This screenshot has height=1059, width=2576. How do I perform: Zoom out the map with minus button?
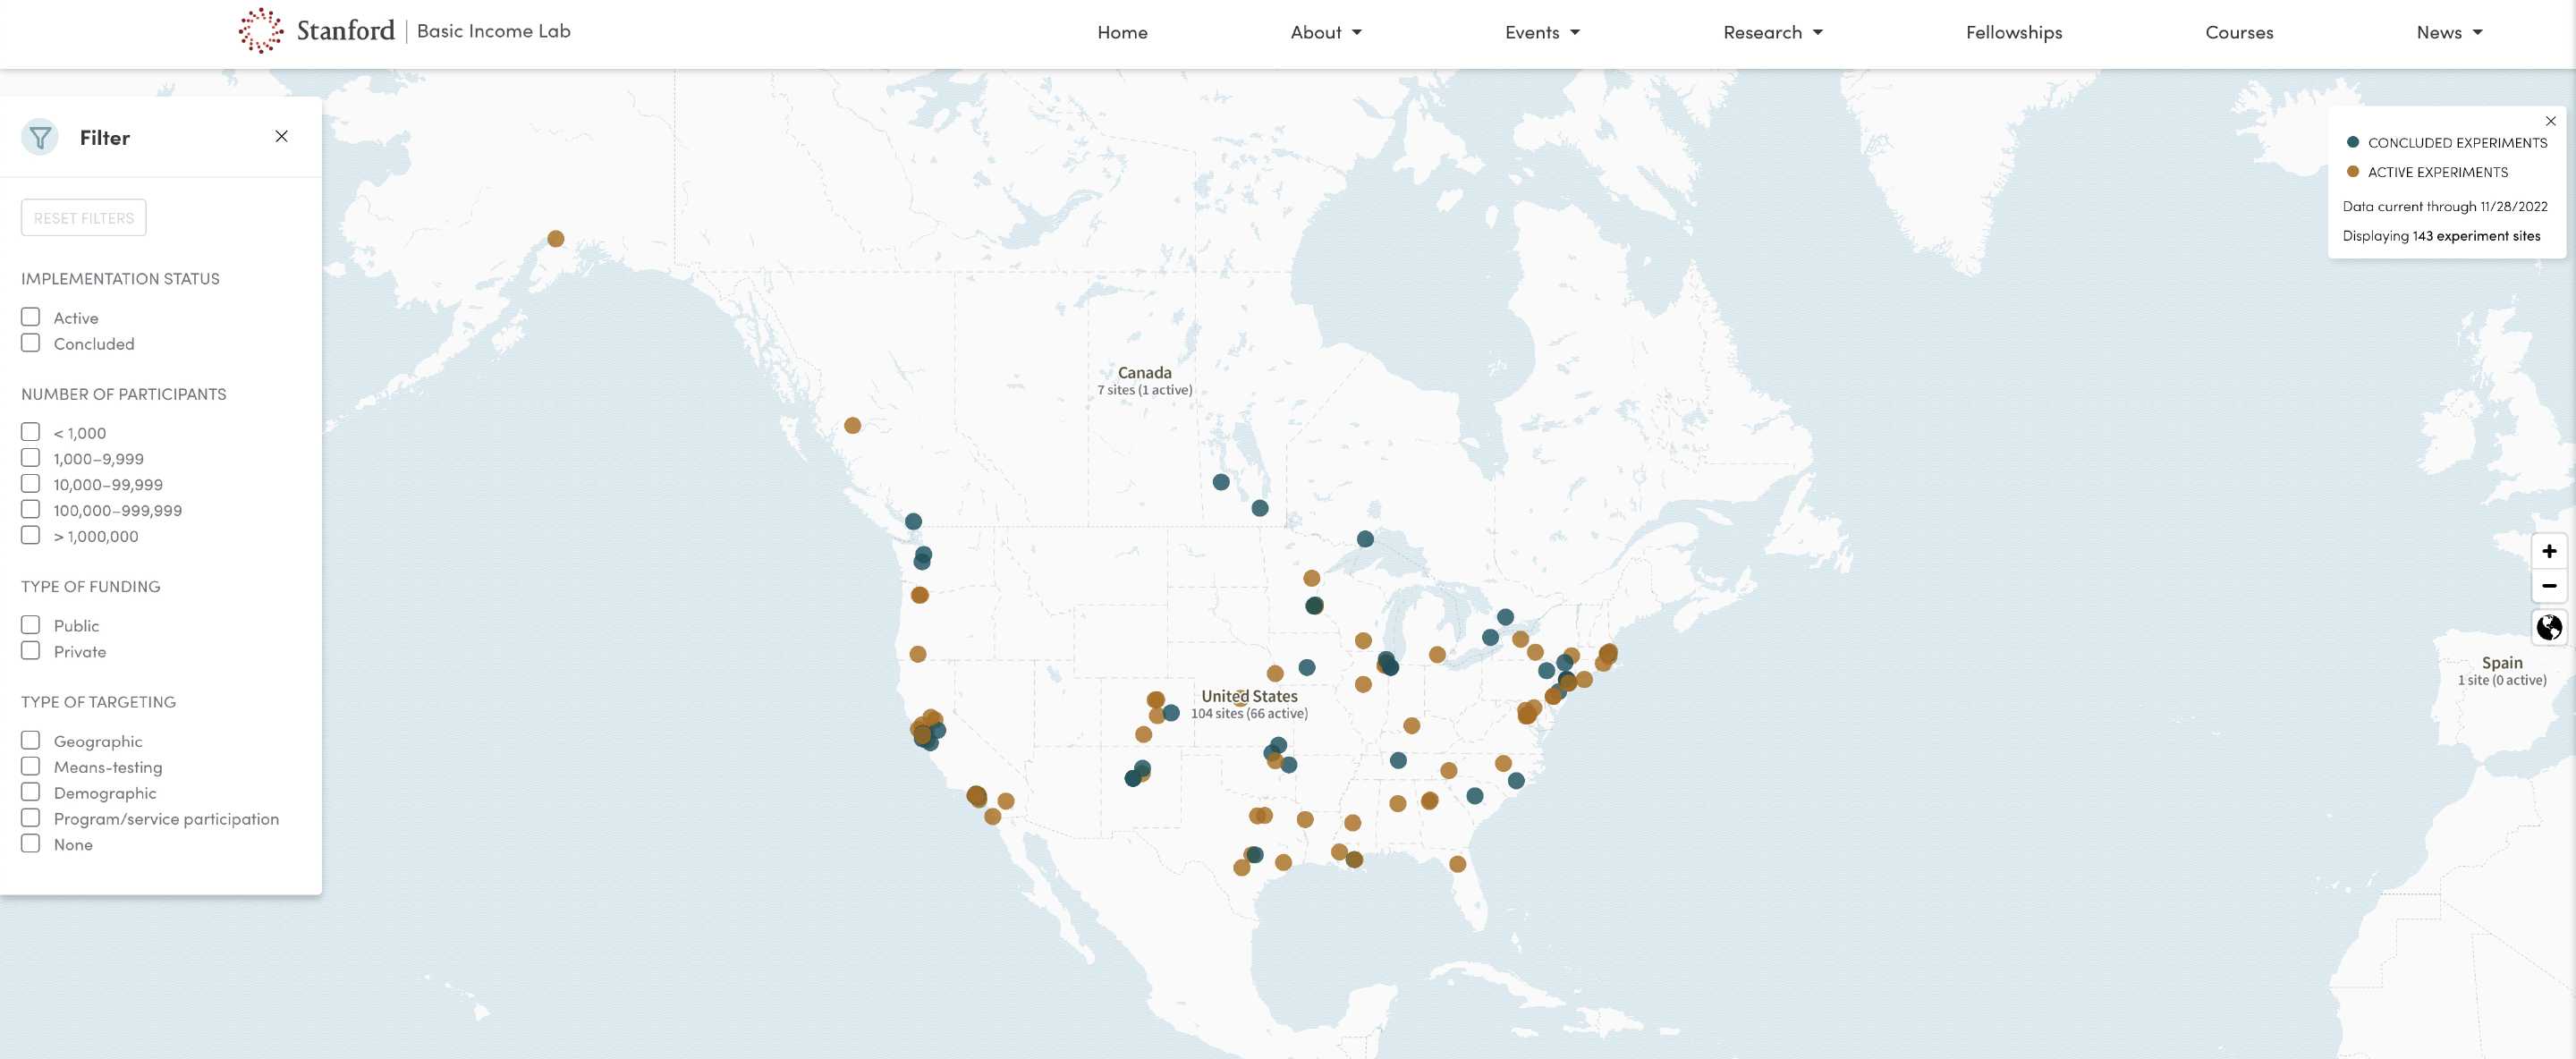tap(2549, 586)
